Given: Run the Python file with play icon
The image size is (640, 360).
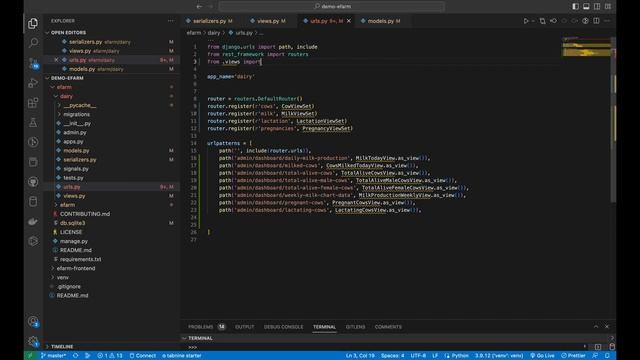Looking at the screenshot, I should (x=526, y=21).
